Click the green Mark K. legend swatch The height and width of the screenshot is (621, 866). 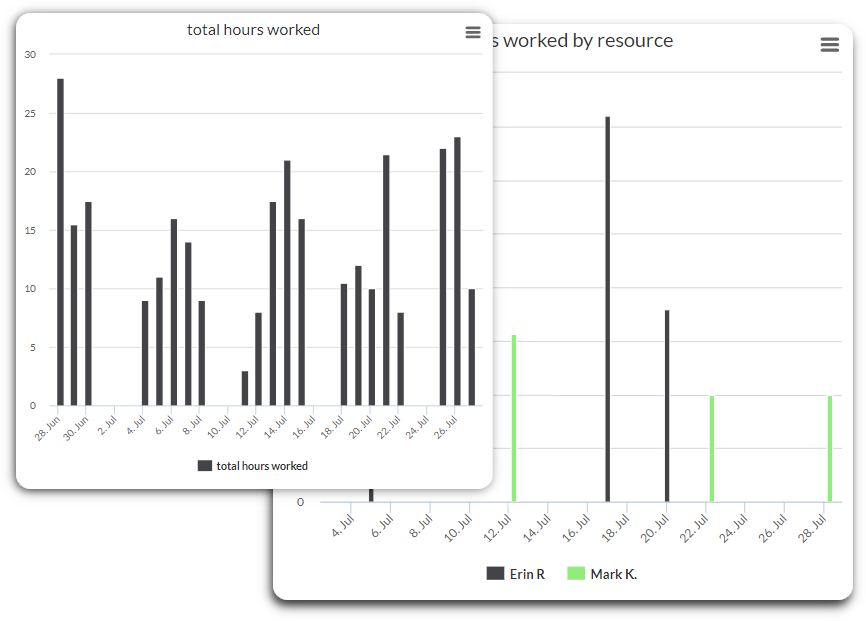click(x=576, y=574)
